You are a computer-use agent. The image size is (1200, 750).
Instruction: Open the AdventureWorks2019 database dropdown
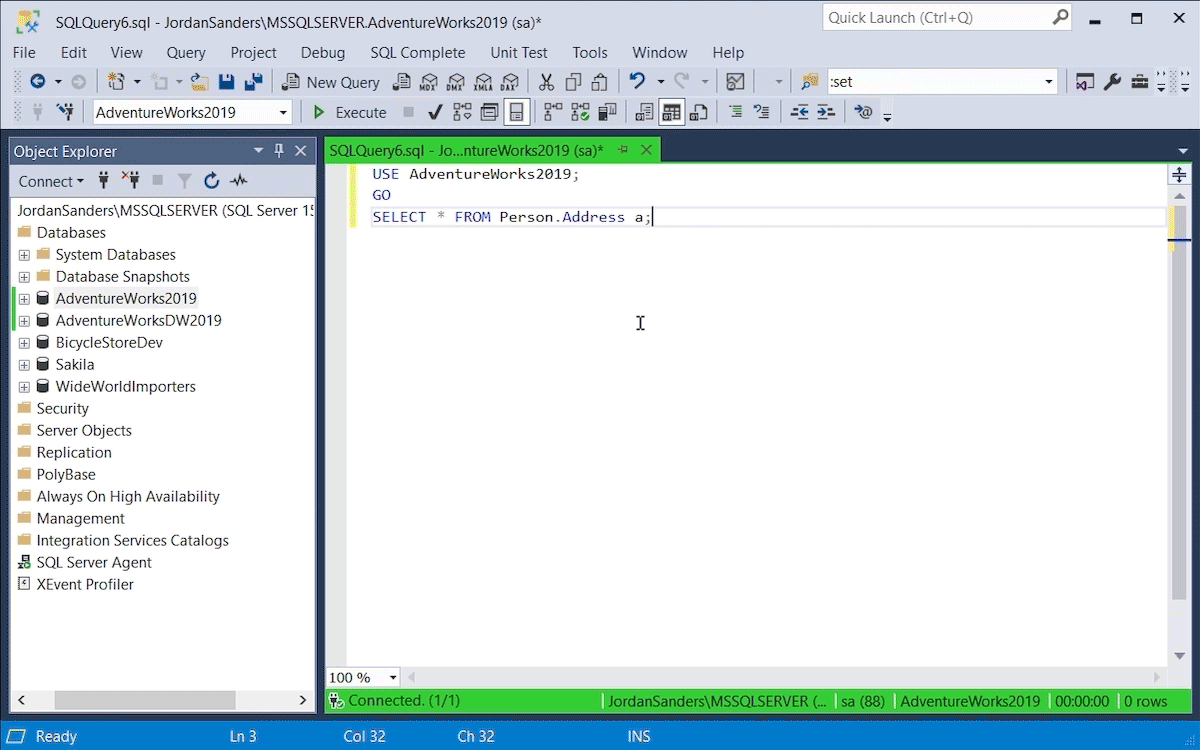[283, 112]
